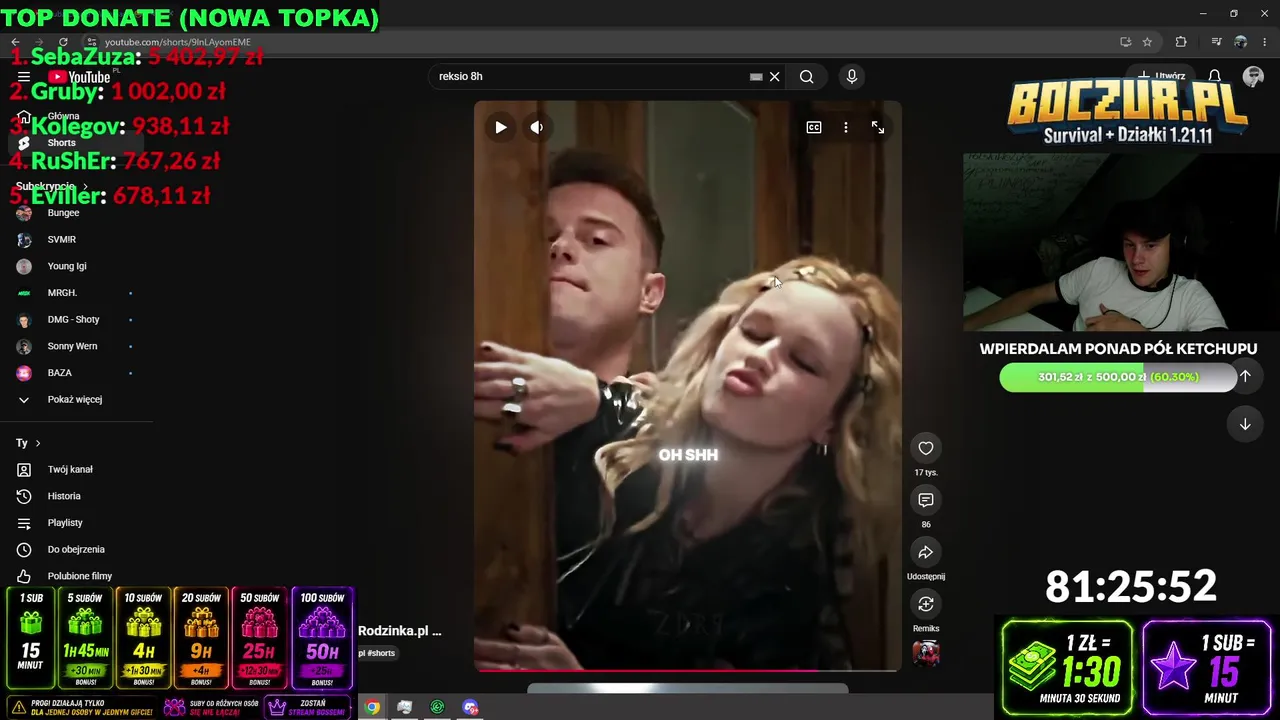Image resolution: width=1280 pixels, height=720 pixels.
Task: Open Do obejrzenia watch later list
Action: 75,550
